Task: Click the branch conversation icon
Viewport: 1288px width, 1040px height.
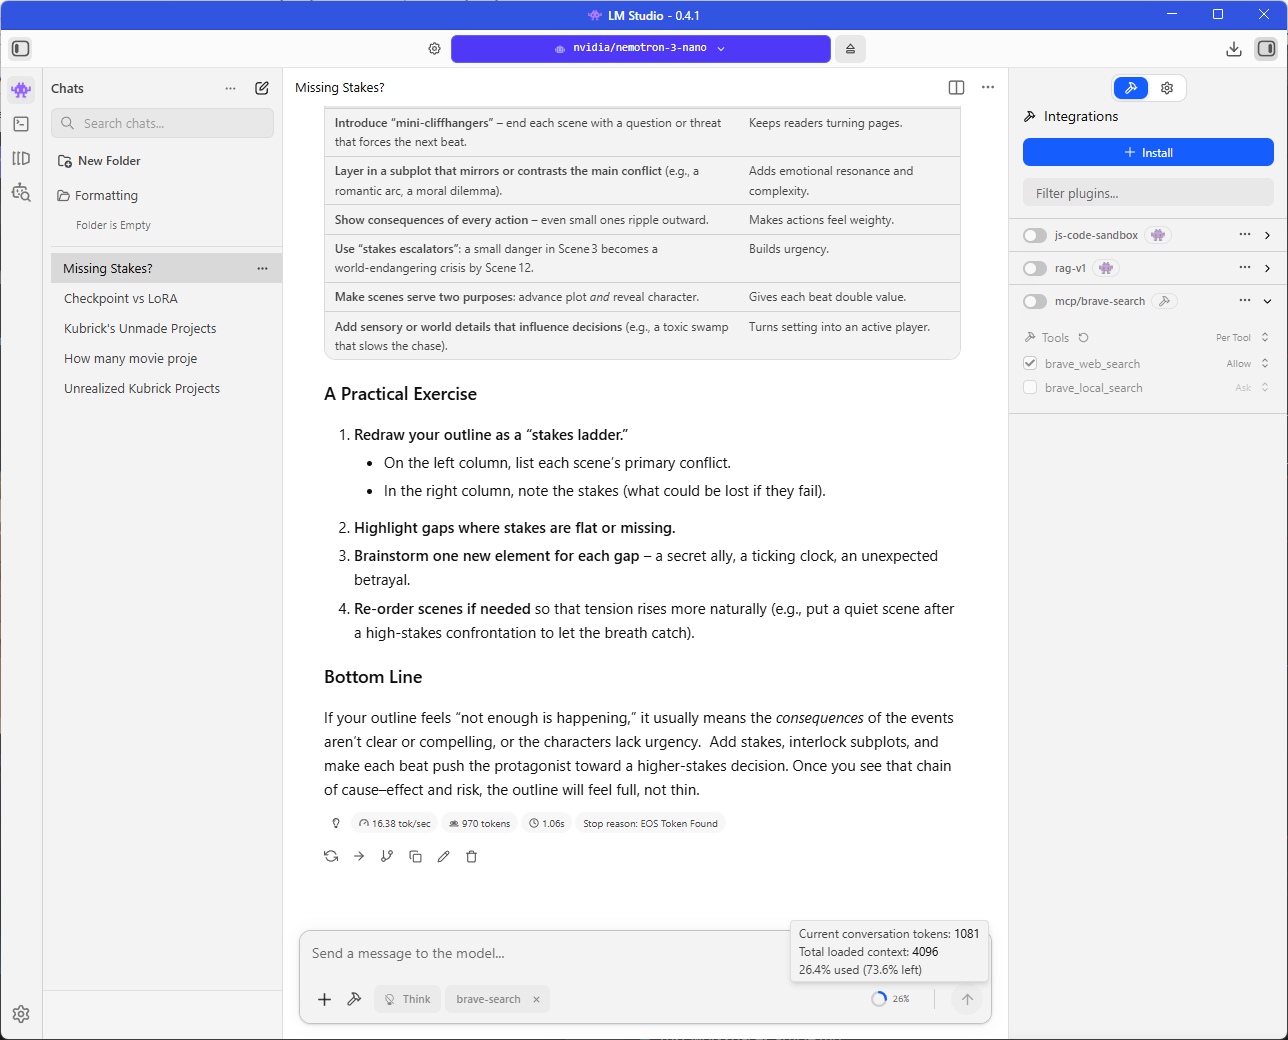Action: click(x=387, y=857)
